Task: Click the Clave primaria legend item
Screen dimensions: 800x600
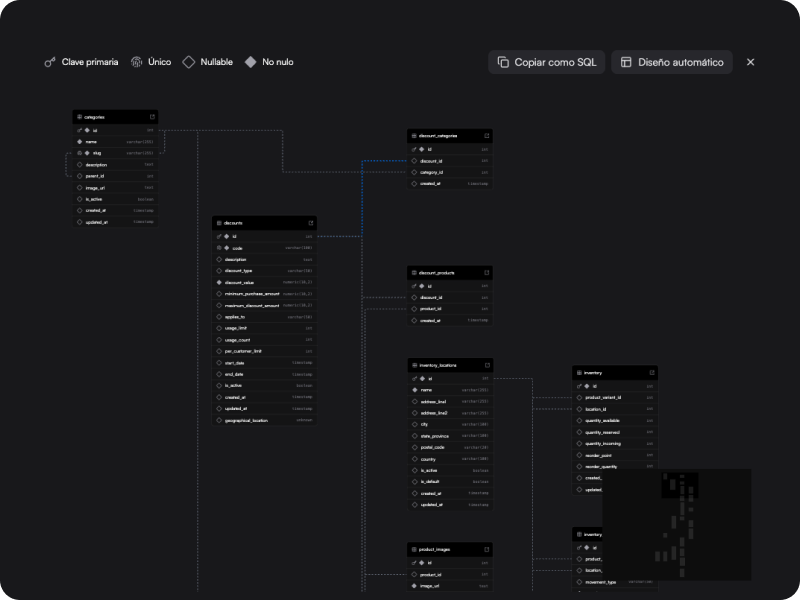Action: coord(83,62)
